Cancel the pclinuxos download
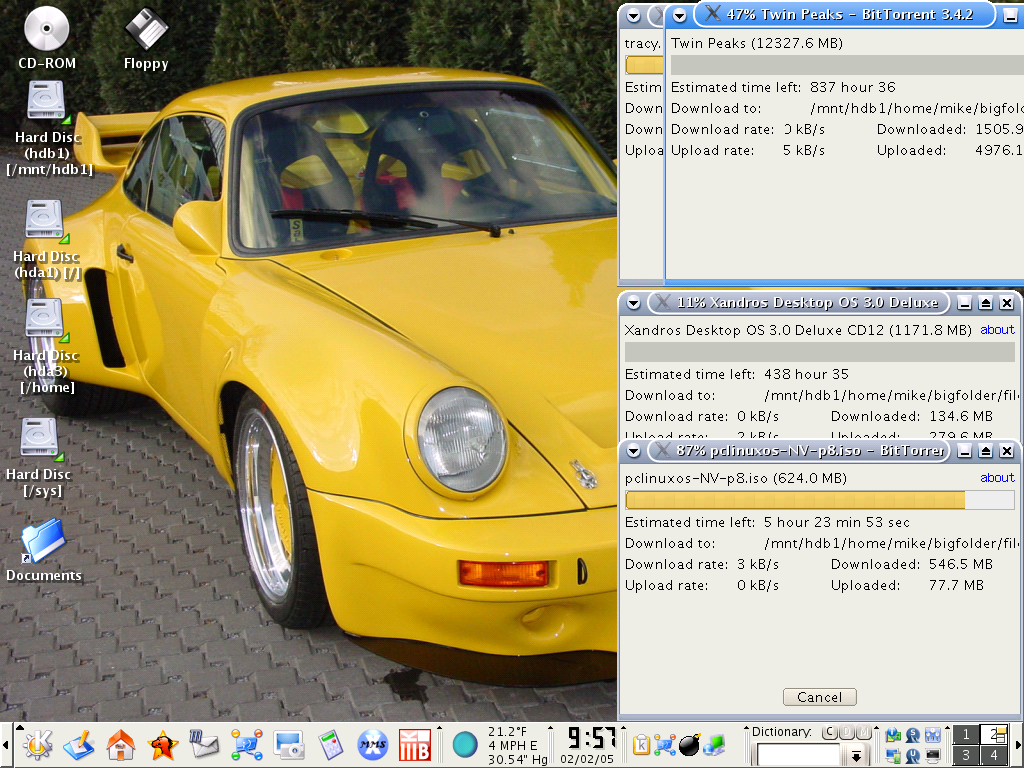This screenshot has height=768, width=1024. (819, 697)
